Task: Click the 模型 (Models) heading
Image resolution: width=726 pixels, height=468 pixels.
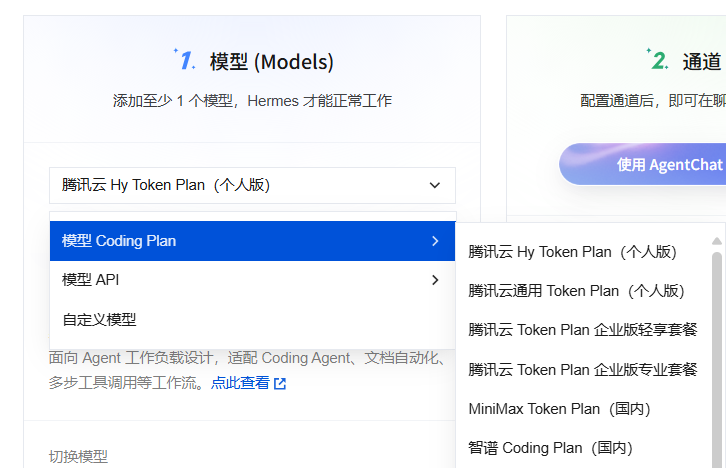Action: pos(272,62)
